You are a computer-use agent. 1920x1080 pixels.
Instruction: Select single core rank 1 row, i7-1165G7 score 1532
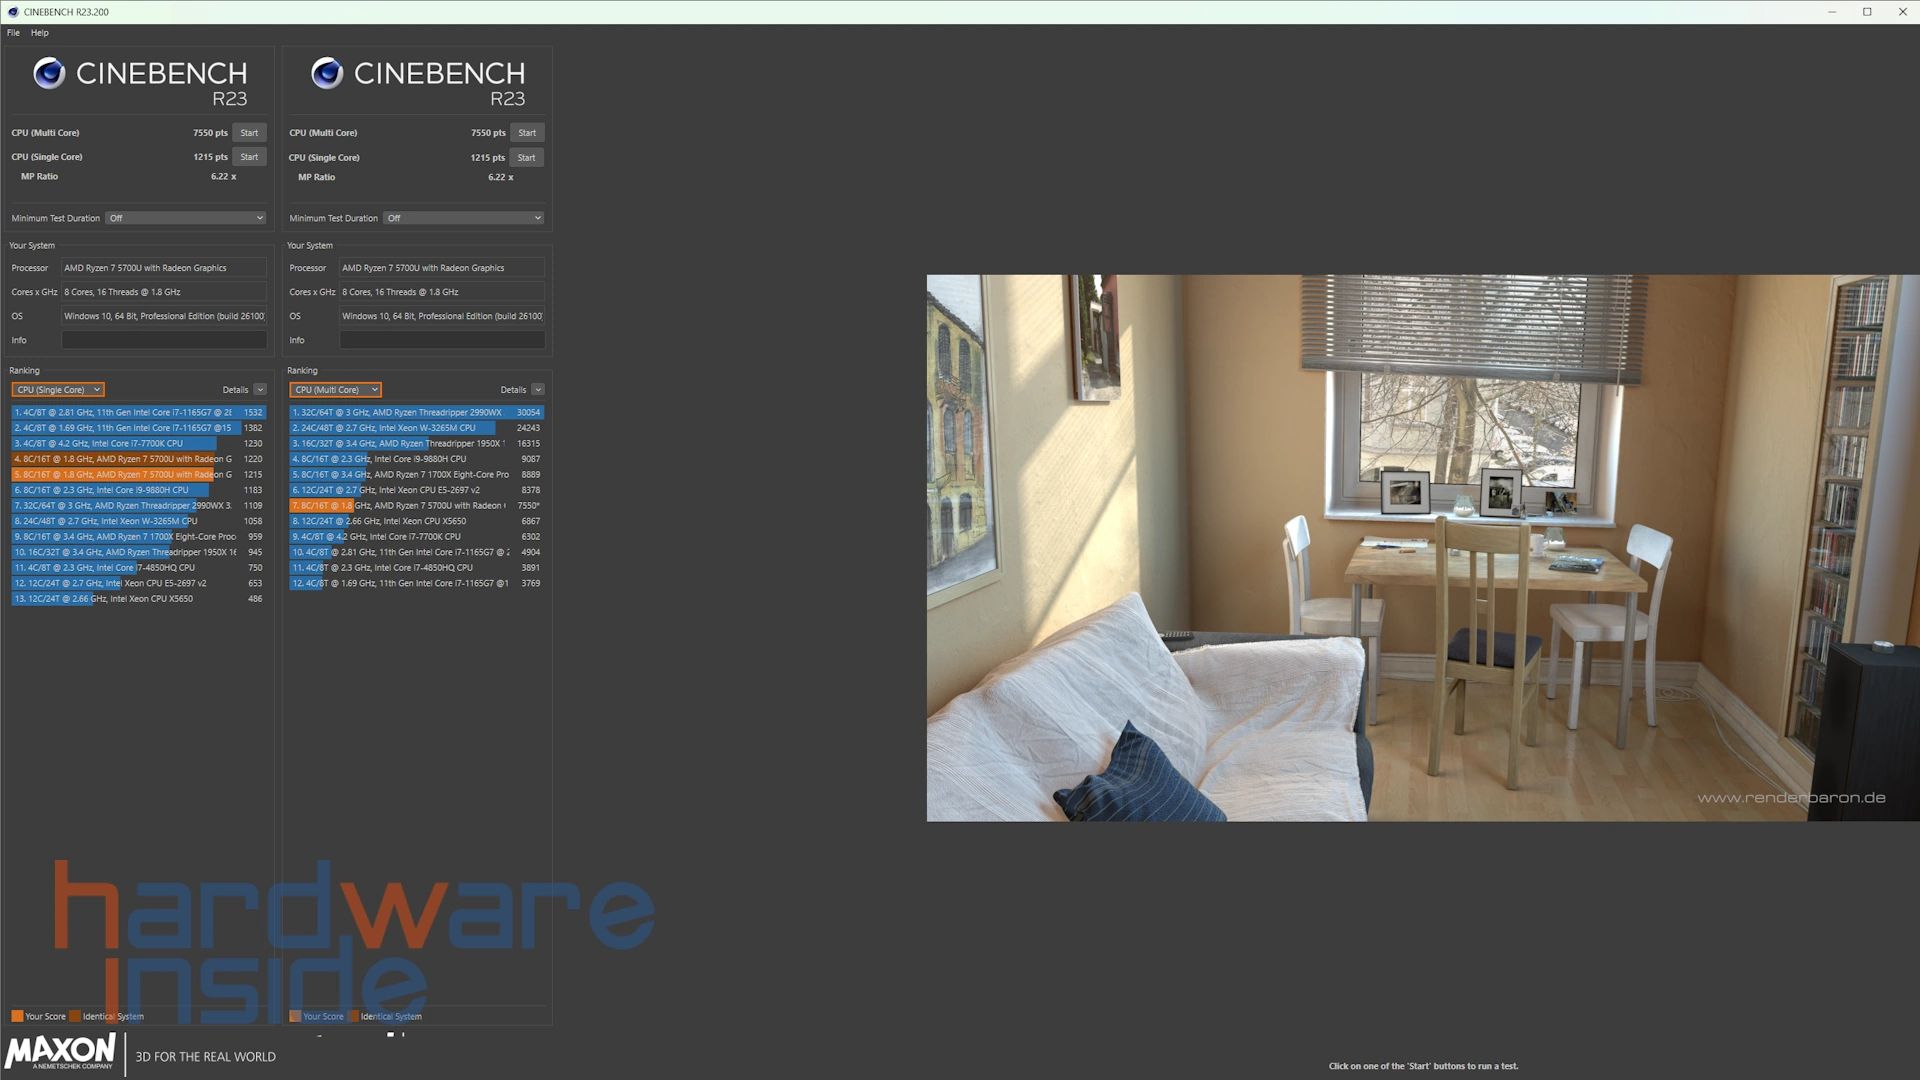139,412
